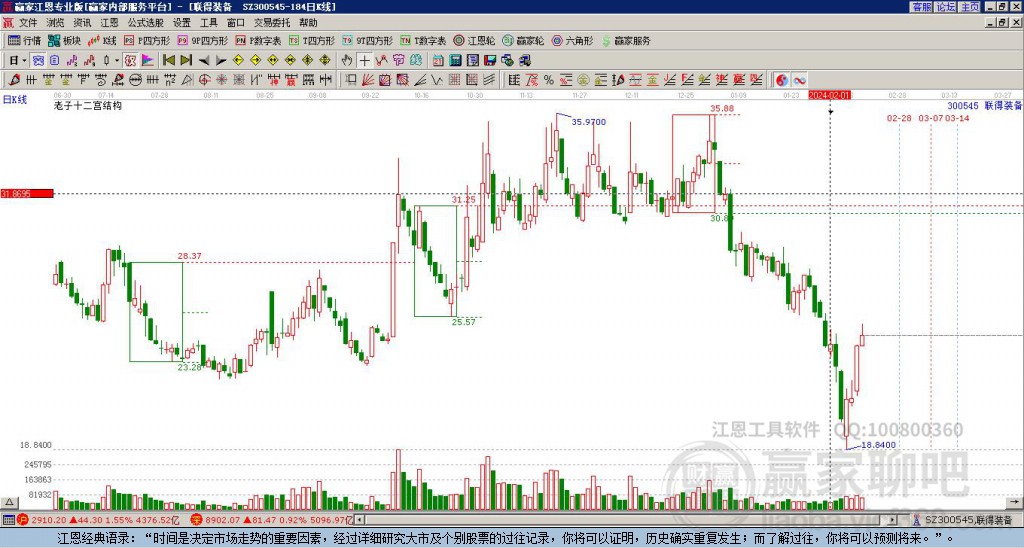Open the 资讯 menu
The image size is (1024, 548).
(x=82, y=23)
